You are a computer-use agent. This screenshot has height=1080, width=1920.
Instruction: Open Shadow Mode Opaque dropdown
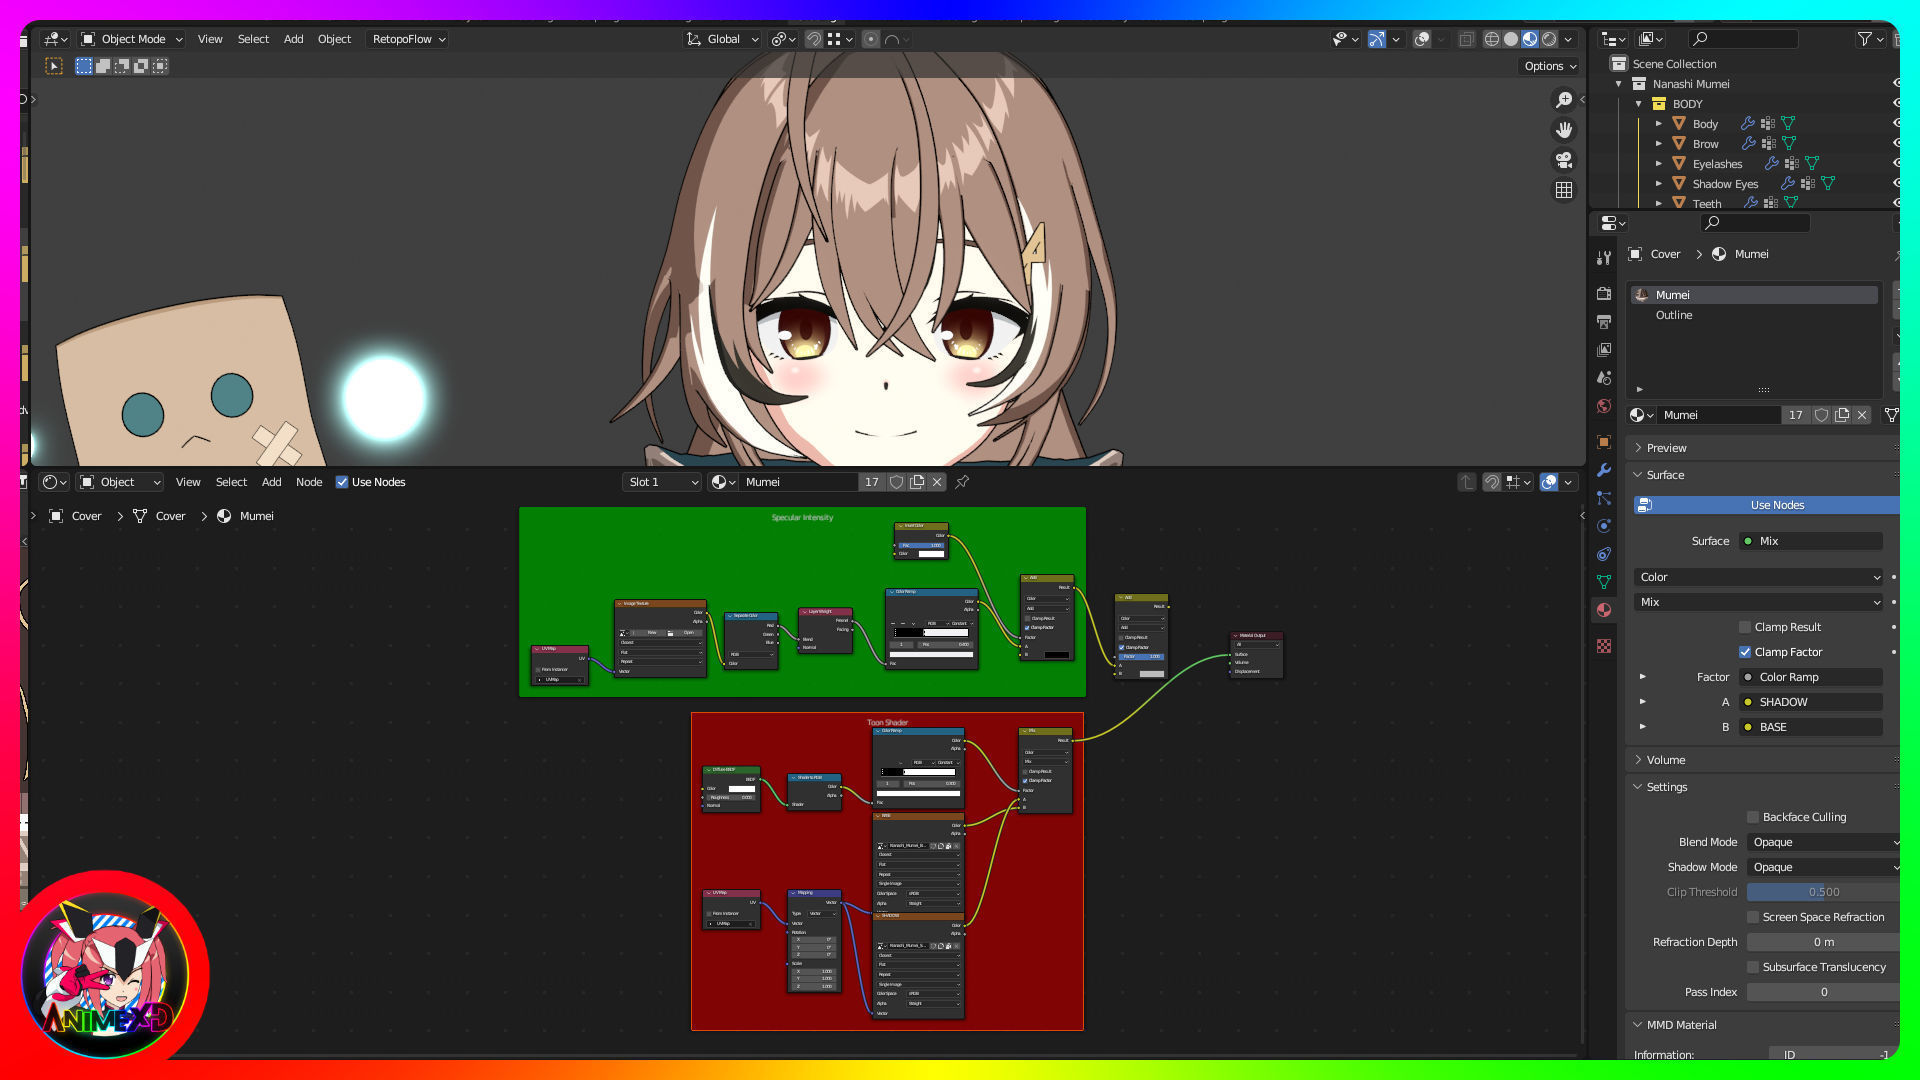point(1823,867)
